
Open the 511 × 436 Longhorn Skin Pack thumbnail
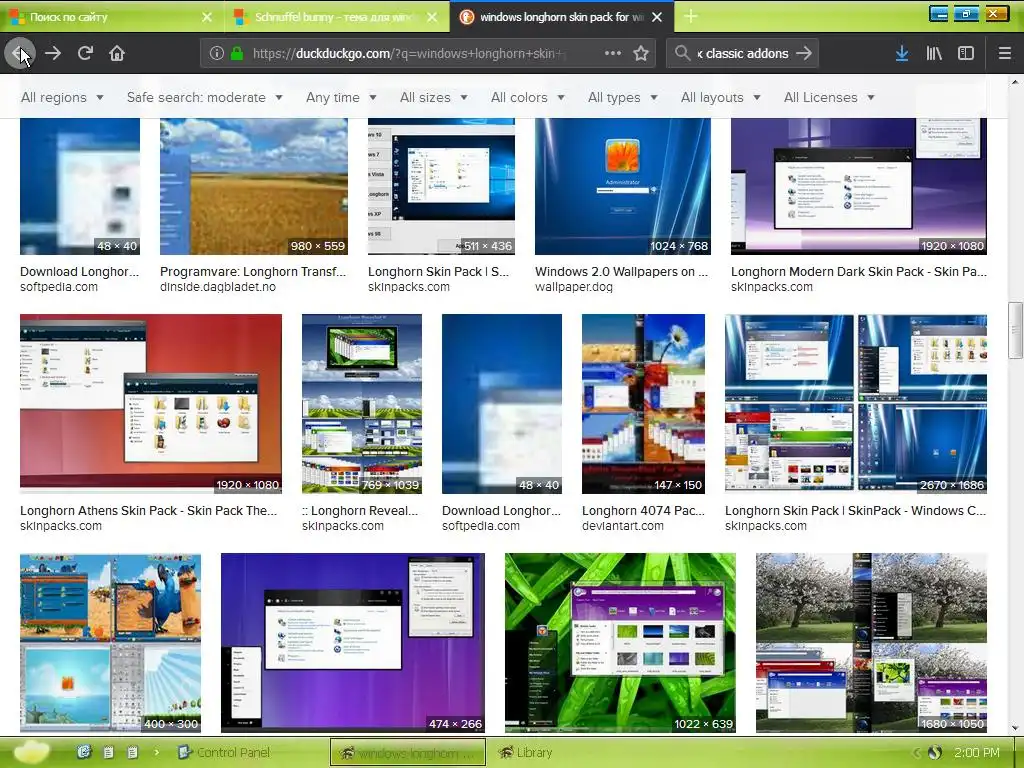(441, 186)
